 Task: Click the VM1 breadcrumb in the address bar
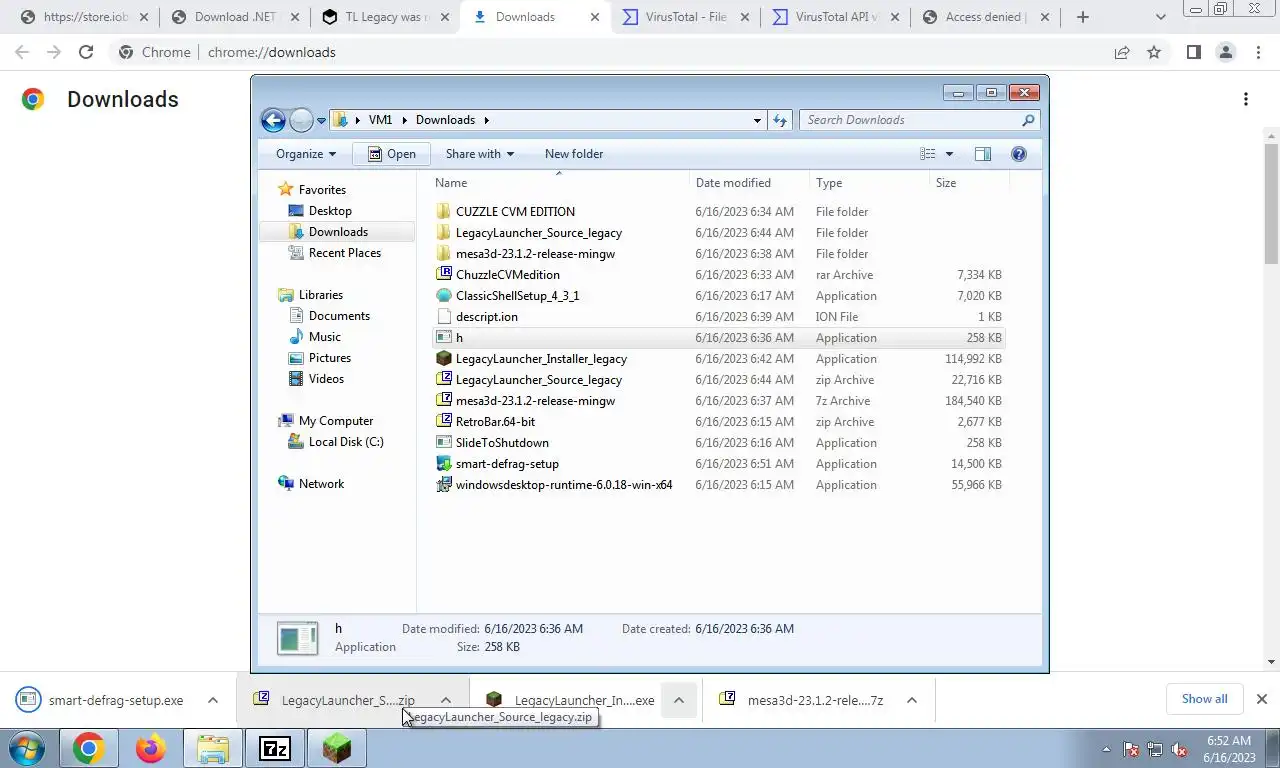point(380,120)
